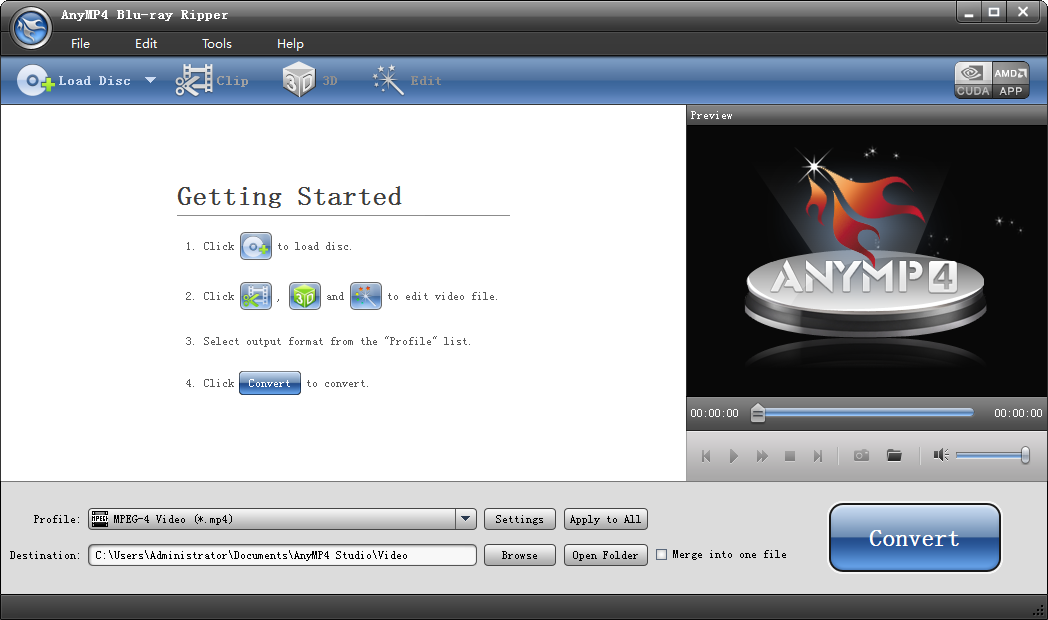The width and height of the screenshot is (1048, 620).
Task: Open the Tools menu
Action: point(216,44)
